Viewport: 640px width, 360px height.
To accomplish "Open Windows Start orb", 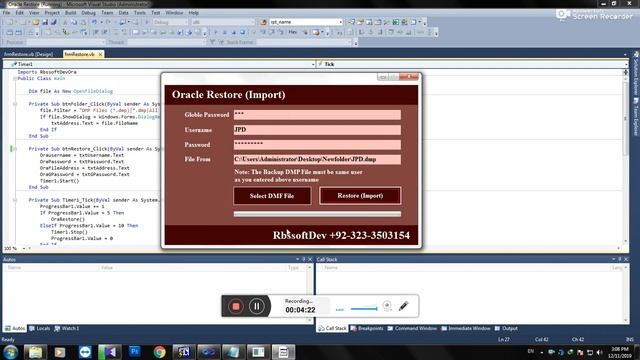I will point(11,352).
